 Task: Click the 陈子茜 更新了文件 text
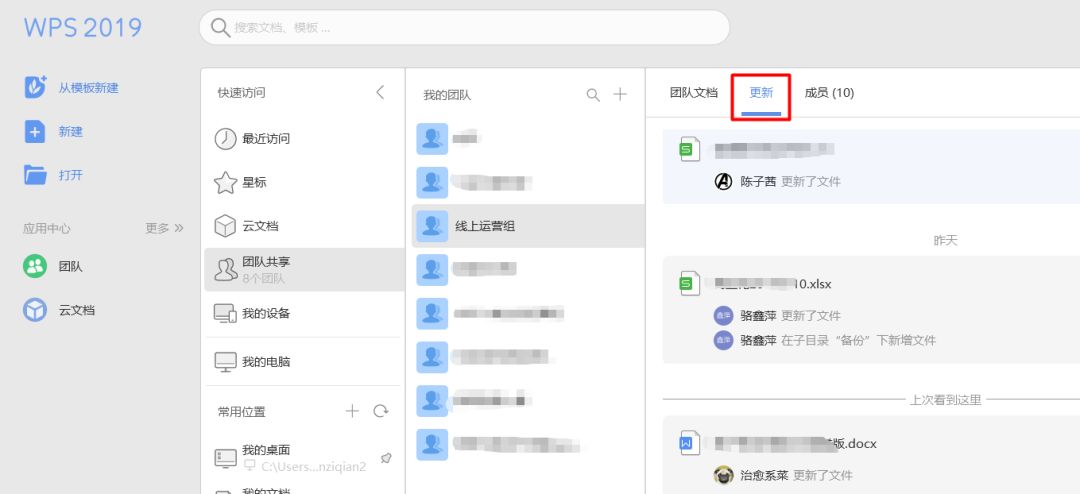[791, 182]
